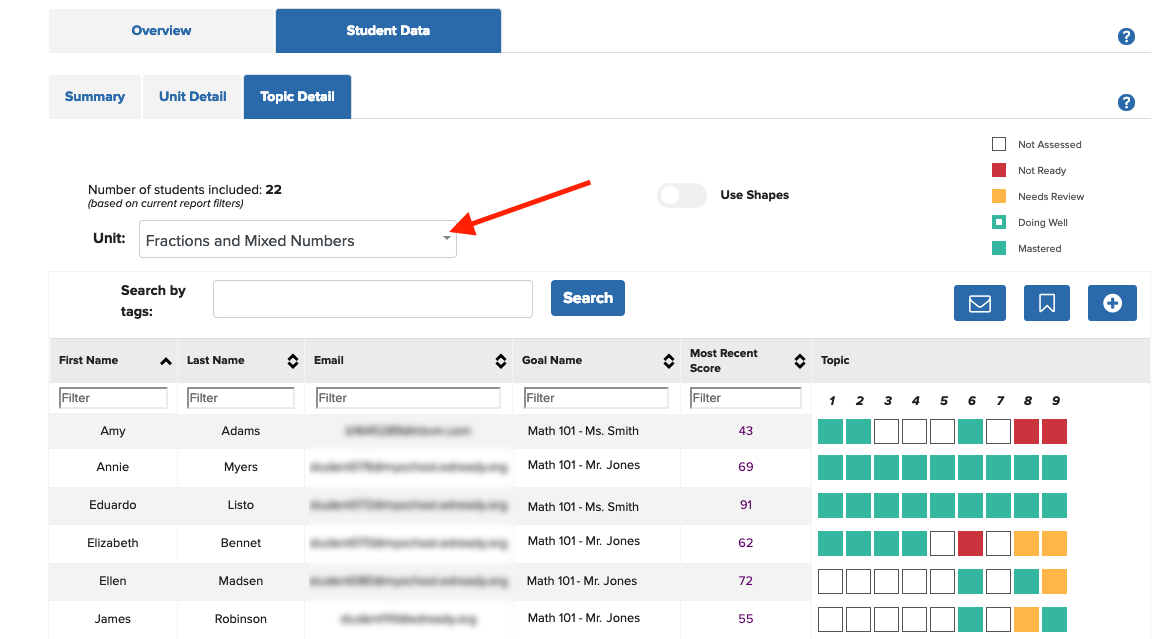Open the email icon to message students

979,303
